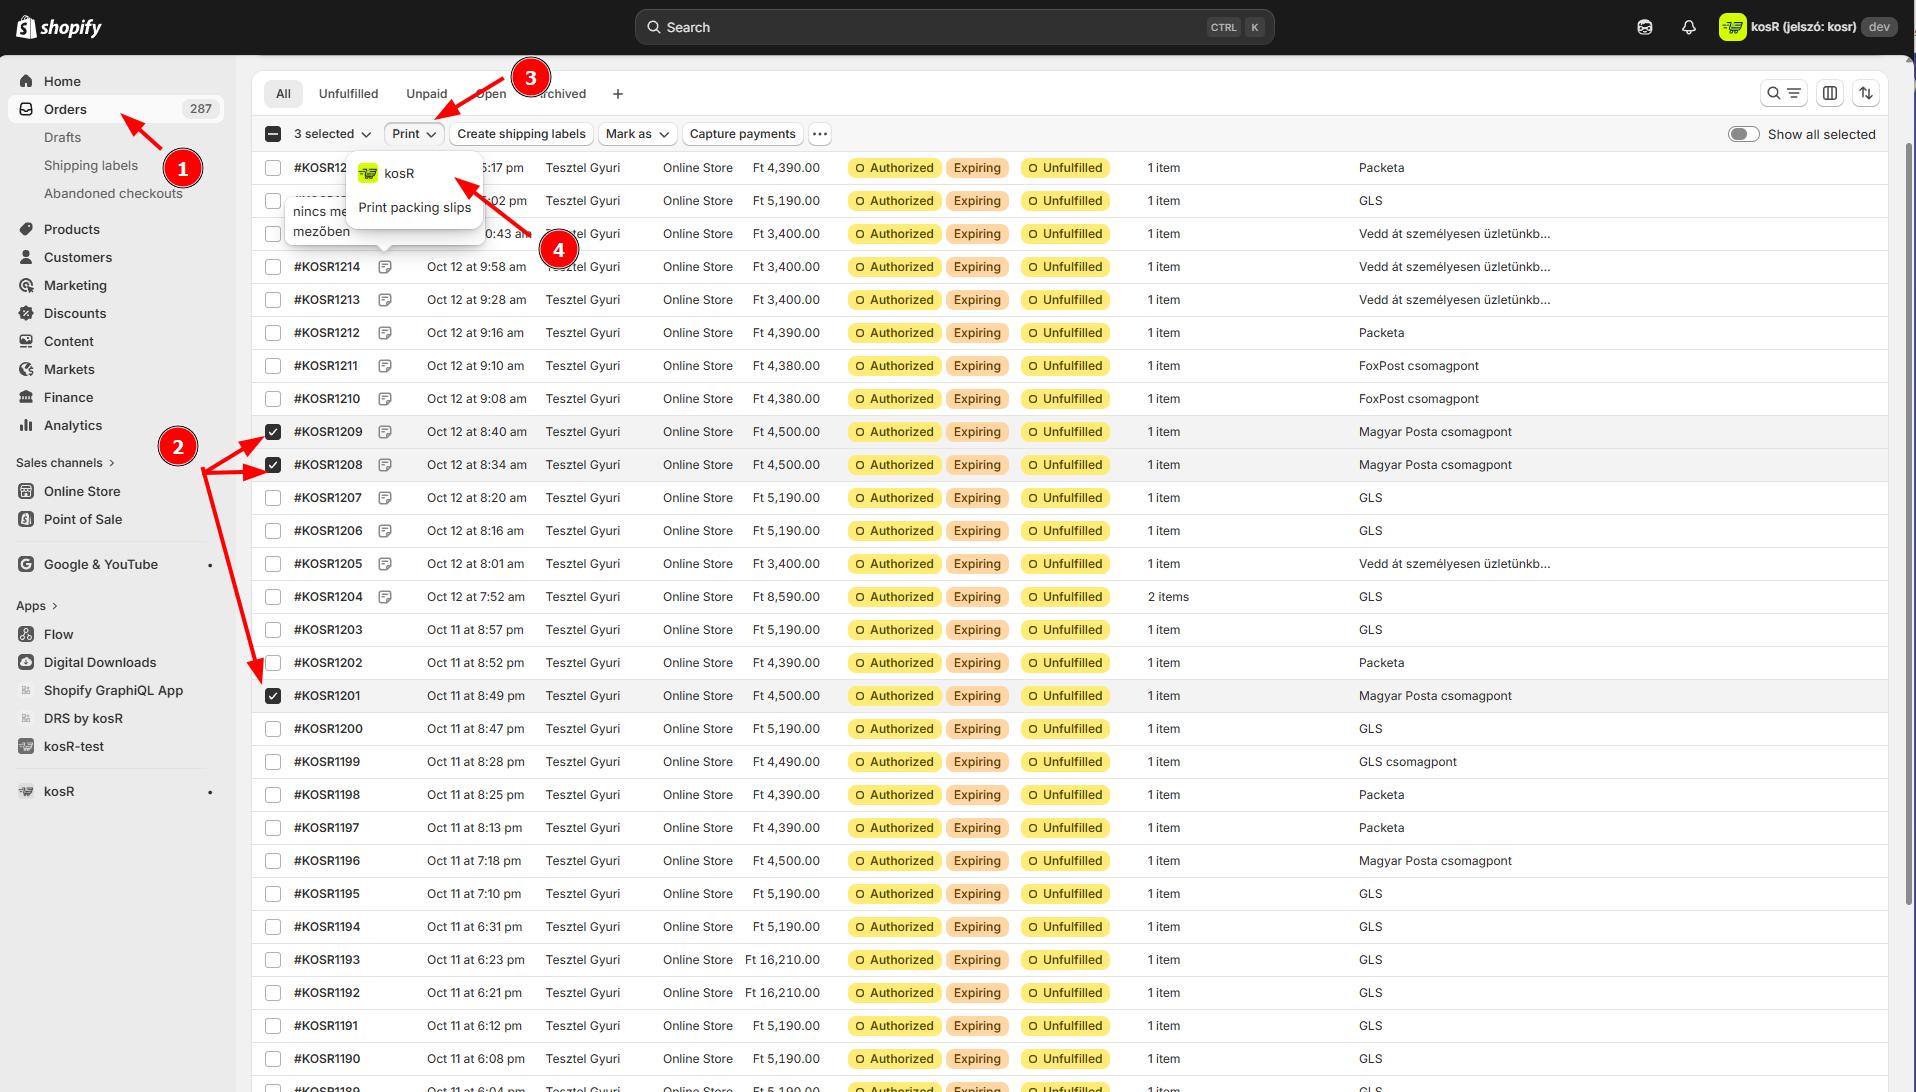Click the Capture payments button
The height and width of the screenshot is (1092, 1916).
click(742, 134)
